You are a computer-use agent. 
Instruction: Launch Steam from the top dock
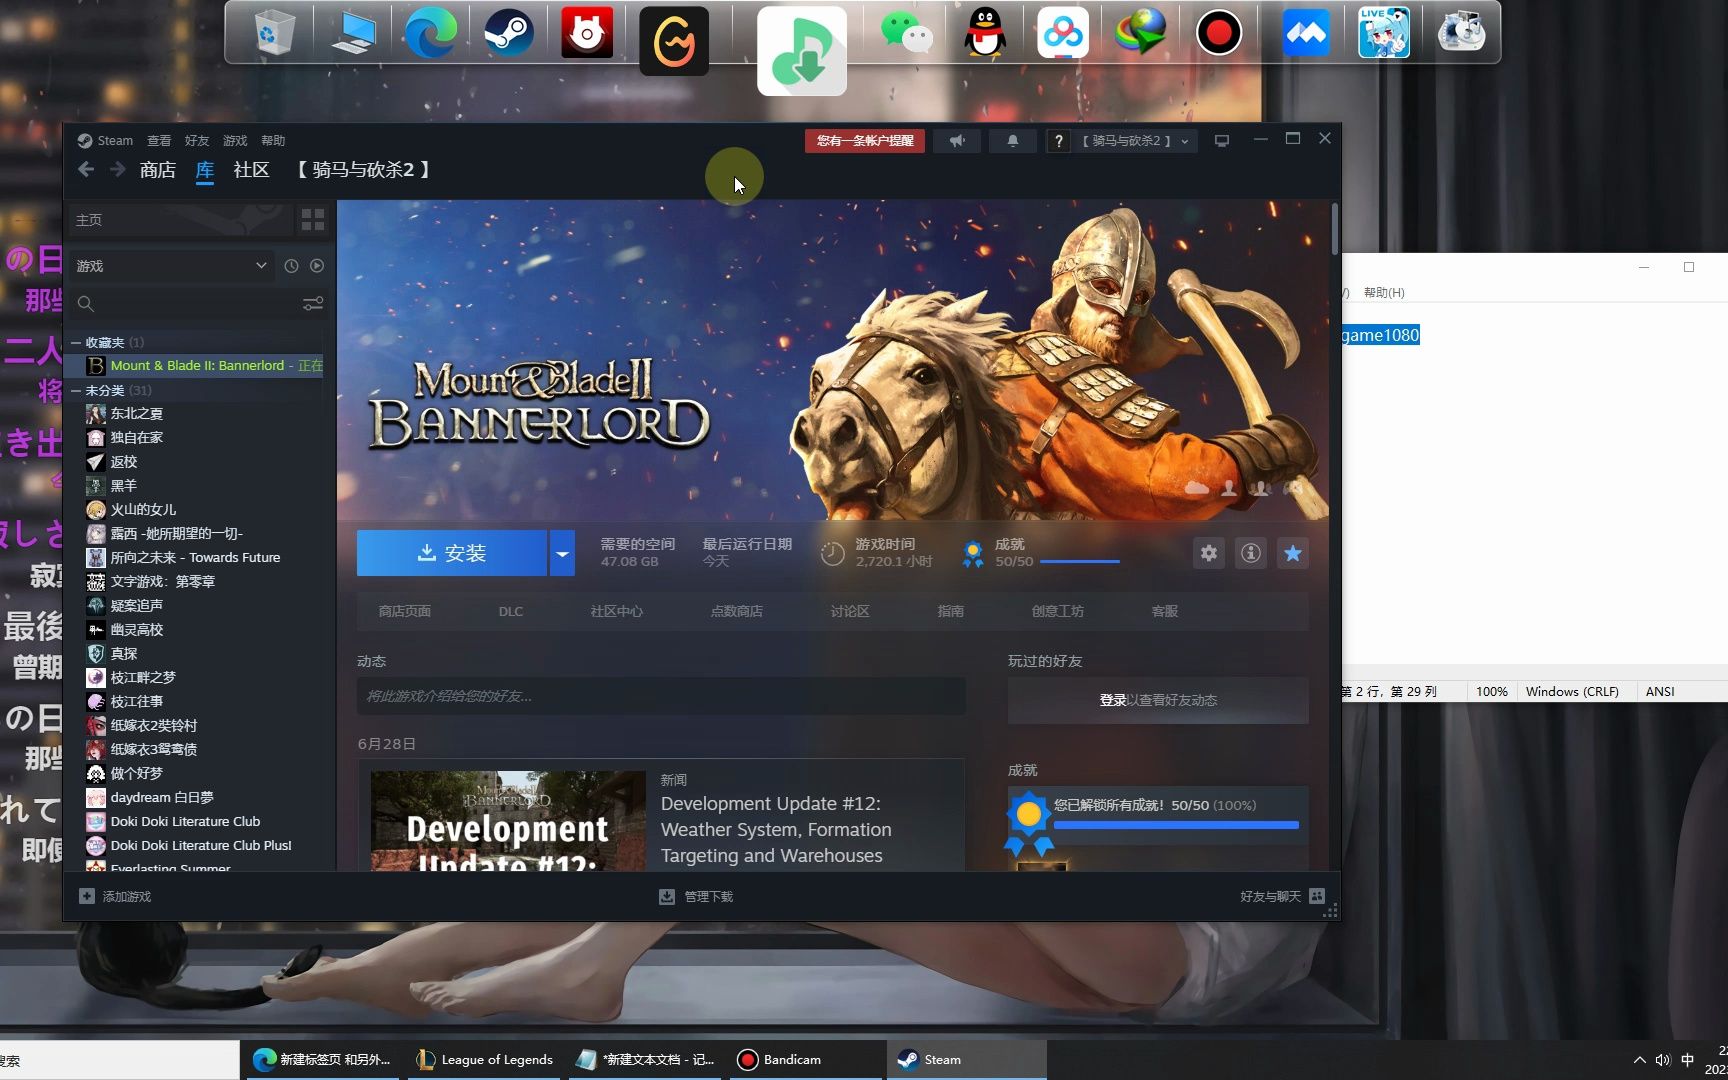click(x=508, y=33)
